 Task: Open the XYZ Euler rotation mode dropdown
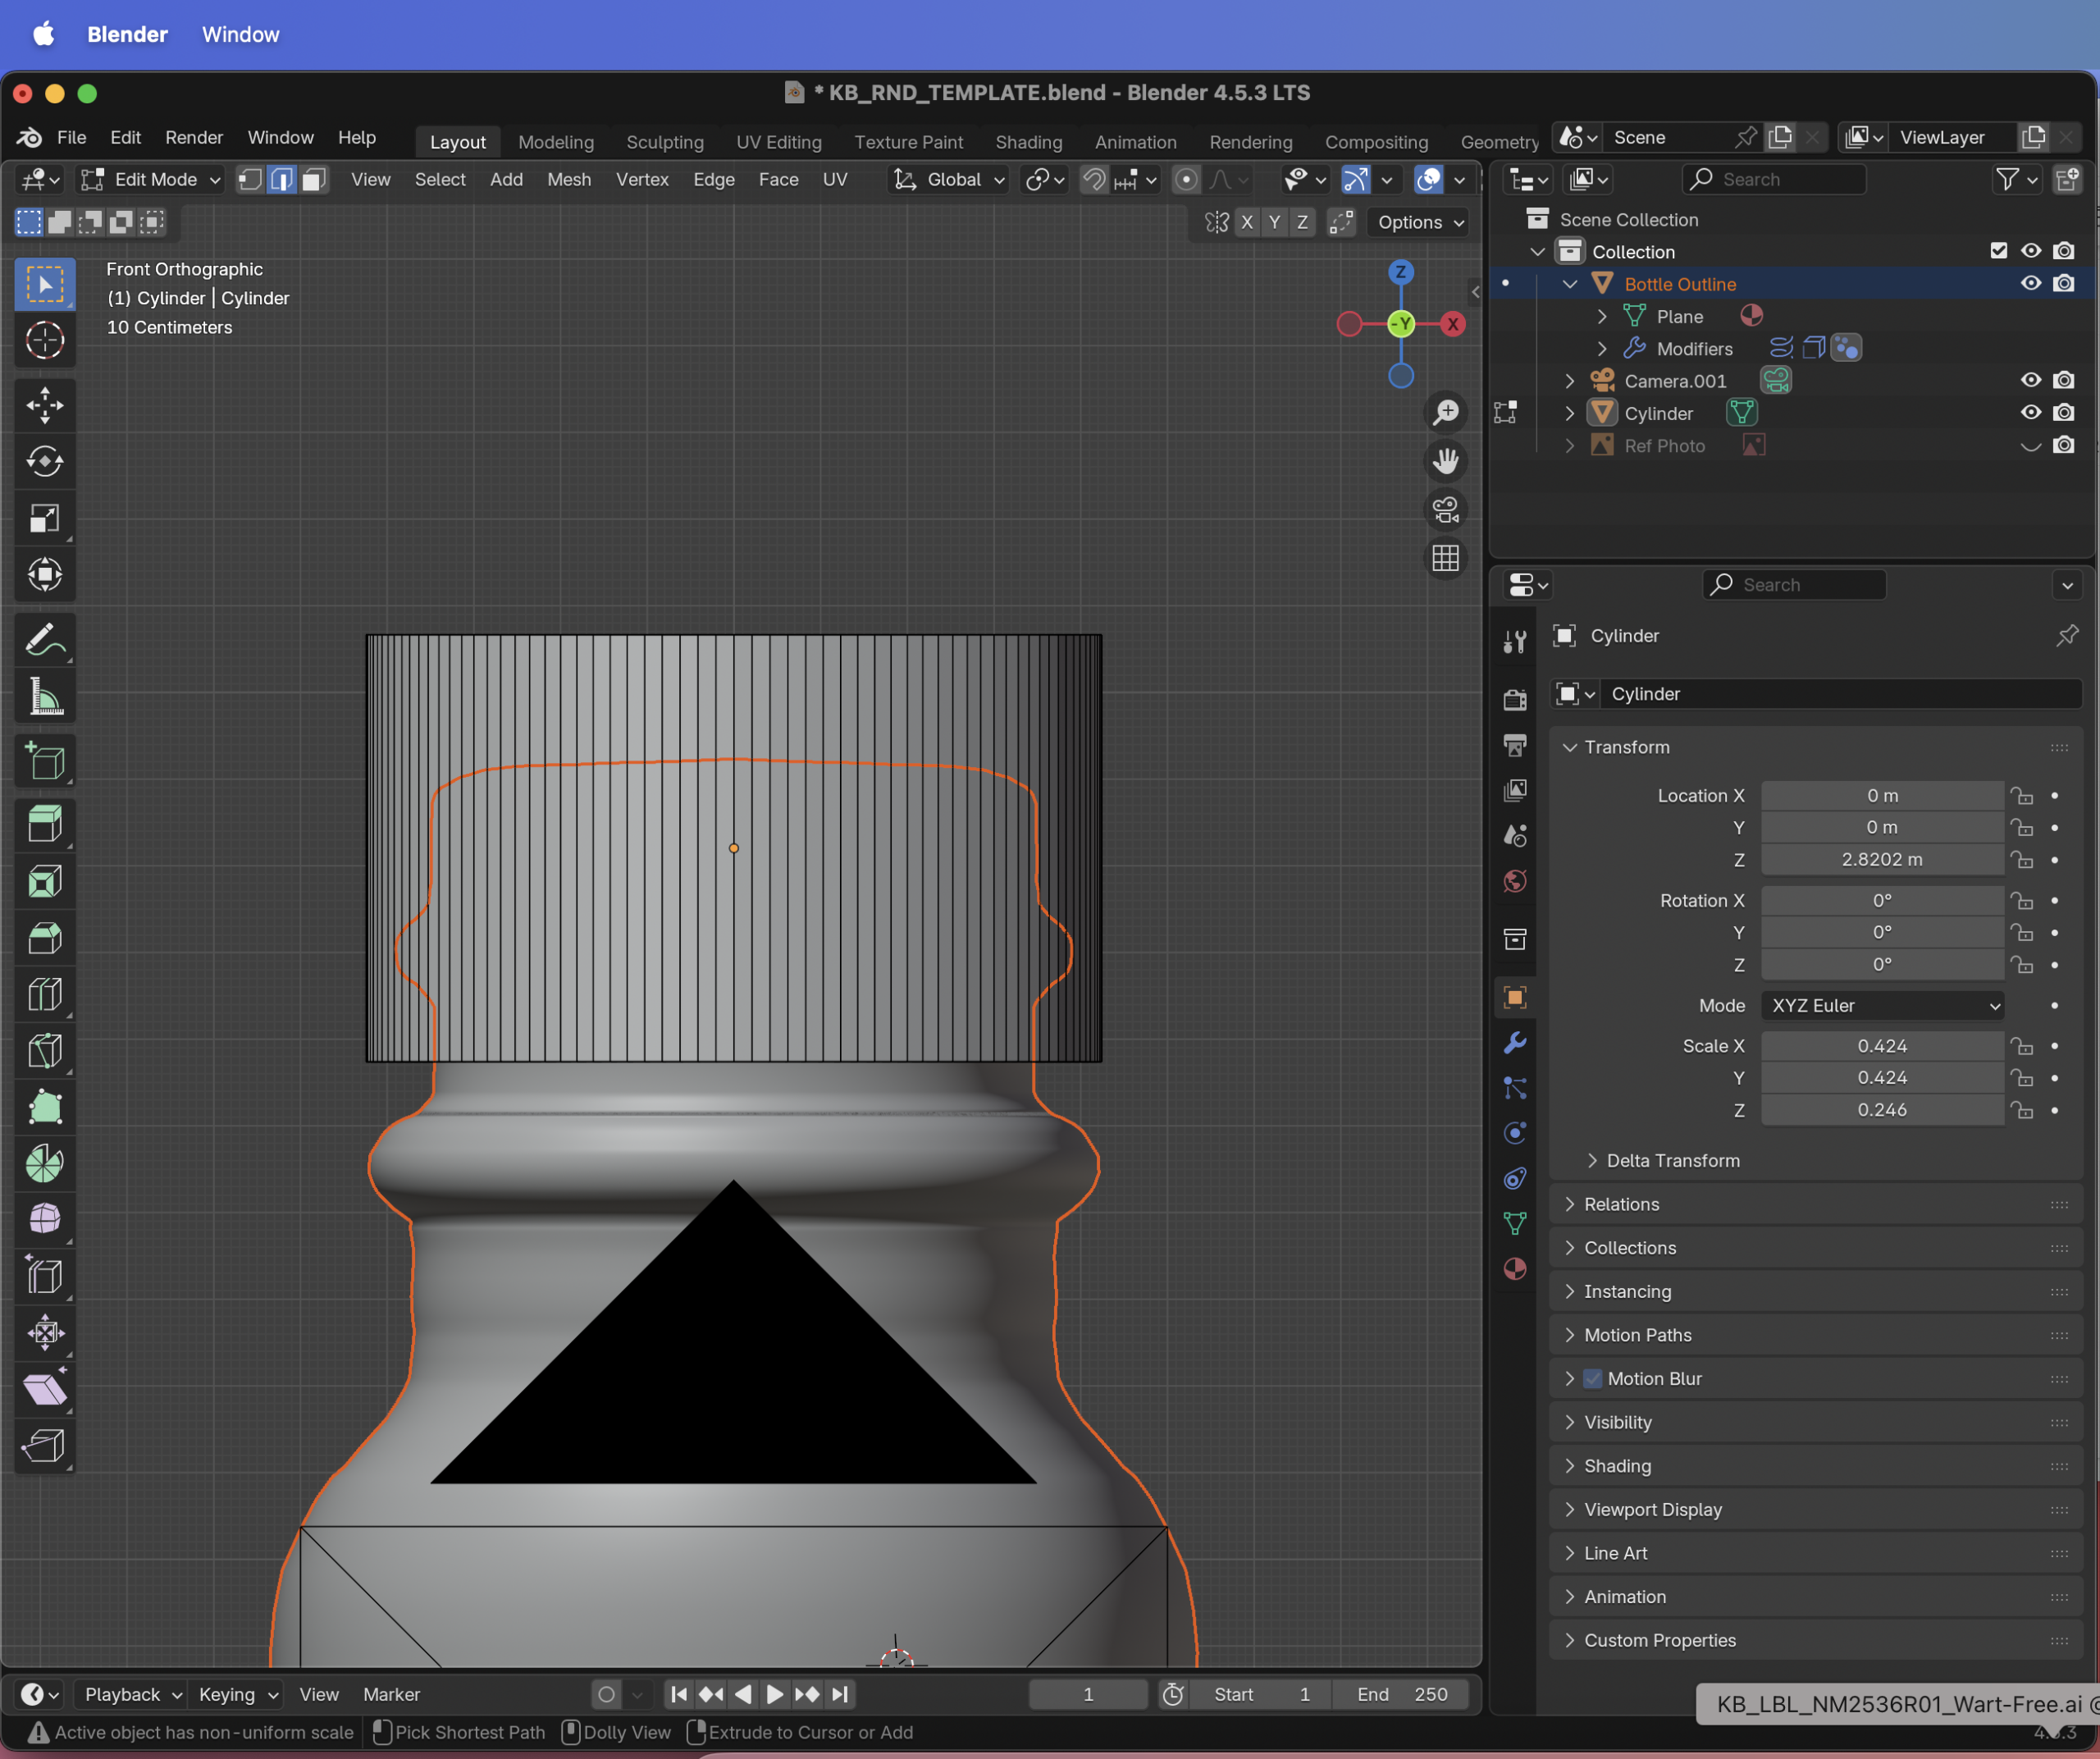1883,1005
